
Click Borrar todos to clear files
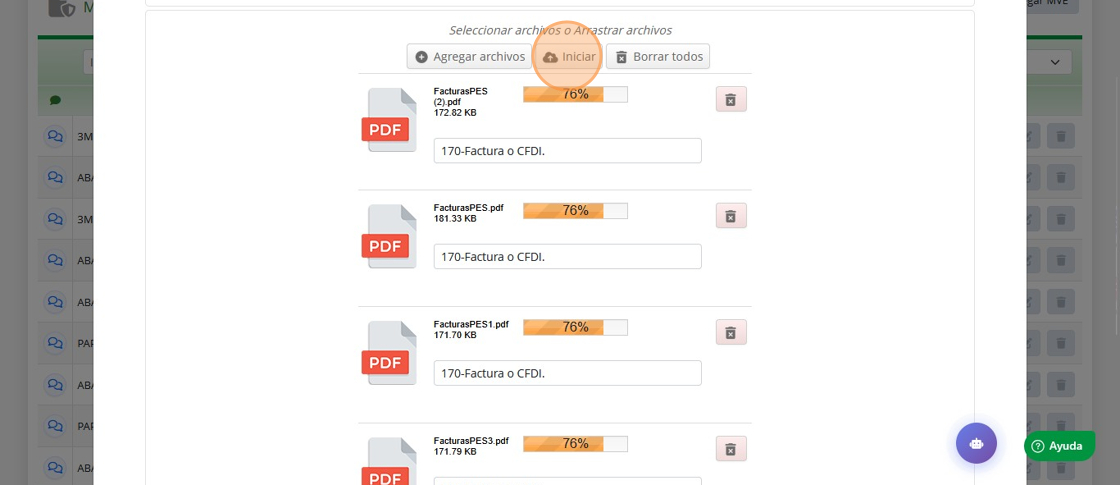[658, 57]
